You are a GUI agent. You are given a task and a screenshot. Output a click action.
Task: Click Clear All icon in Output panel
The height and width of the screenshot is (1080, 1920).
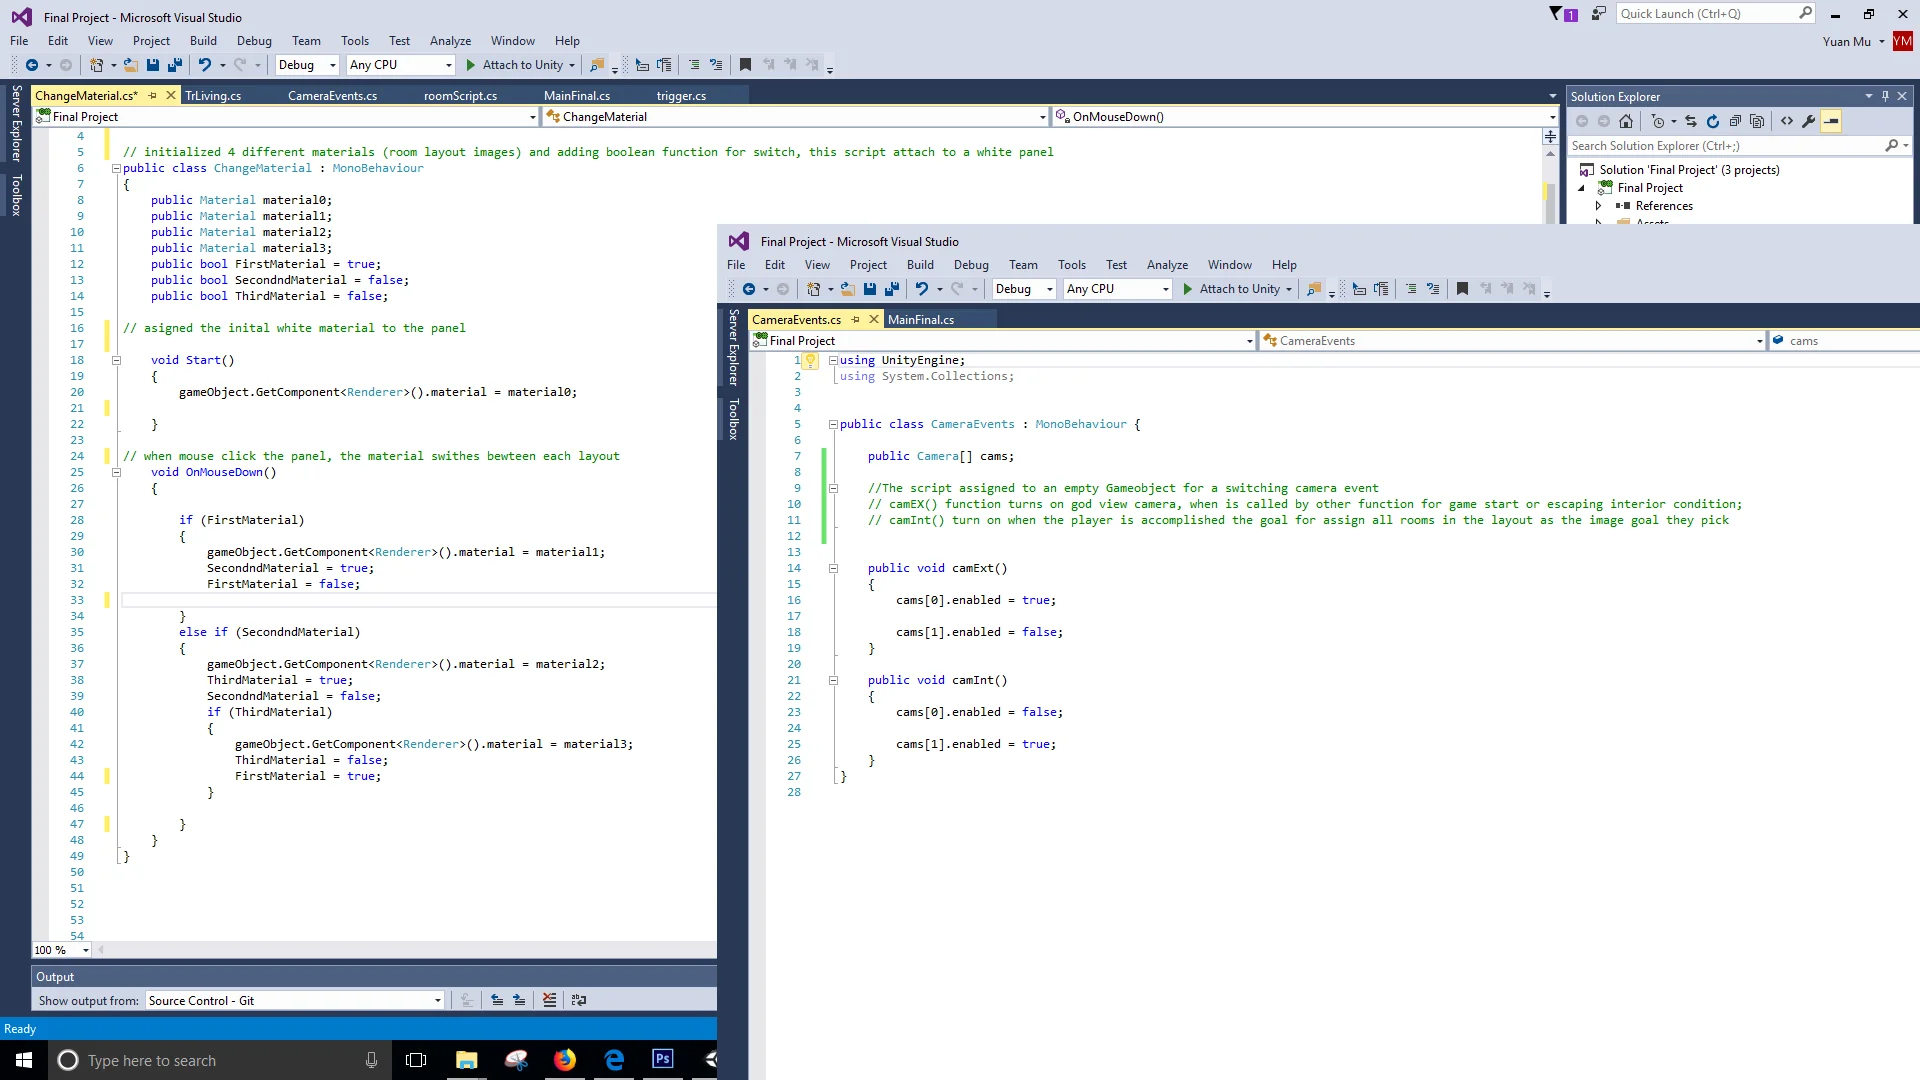(x=549, y=1000)
